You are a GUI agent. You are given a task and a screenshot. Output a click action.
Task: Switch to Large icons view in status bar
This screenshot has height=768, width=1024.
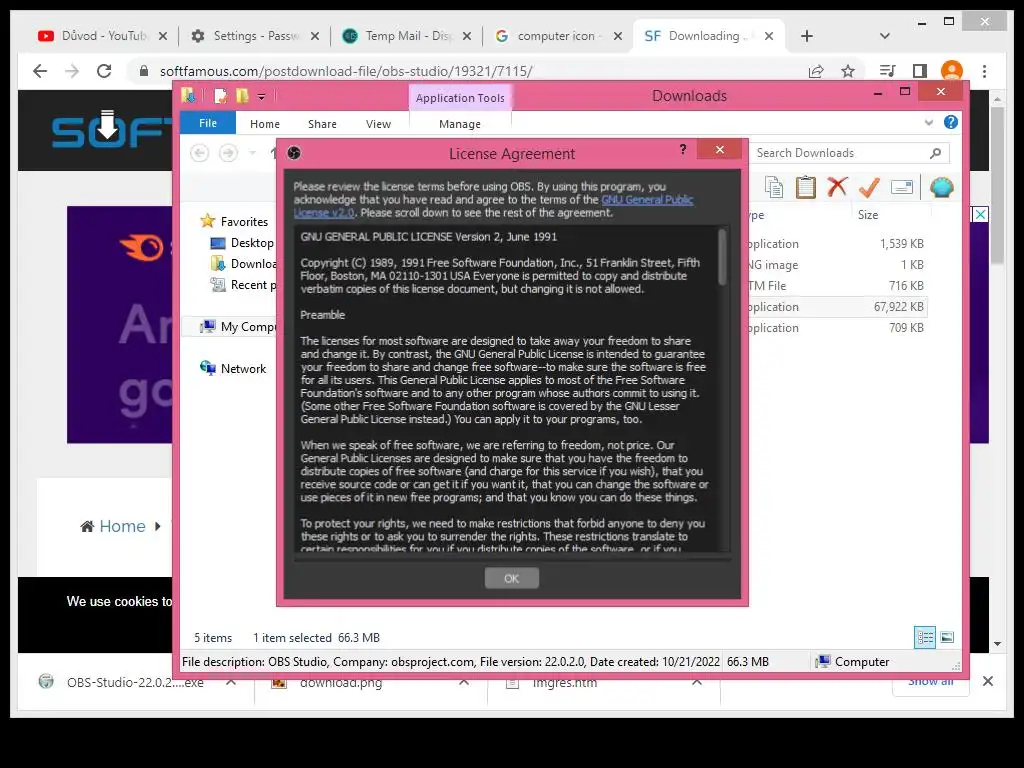pos(948,637)
